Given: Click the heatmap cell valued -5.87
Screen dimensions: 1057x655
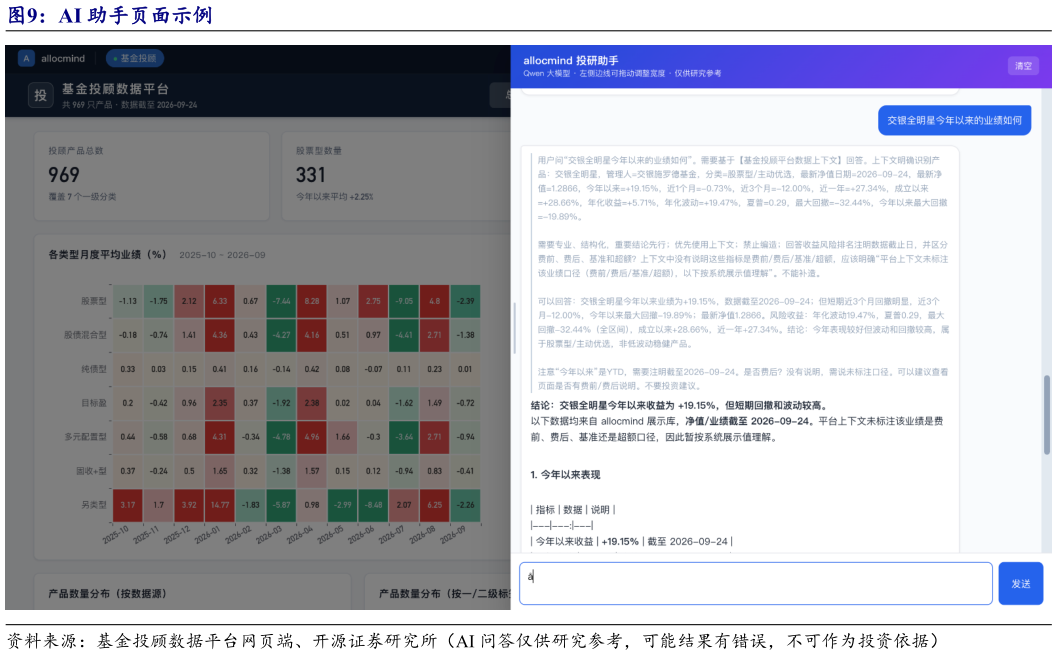Looking at the screenshot, I should [281, 505].
